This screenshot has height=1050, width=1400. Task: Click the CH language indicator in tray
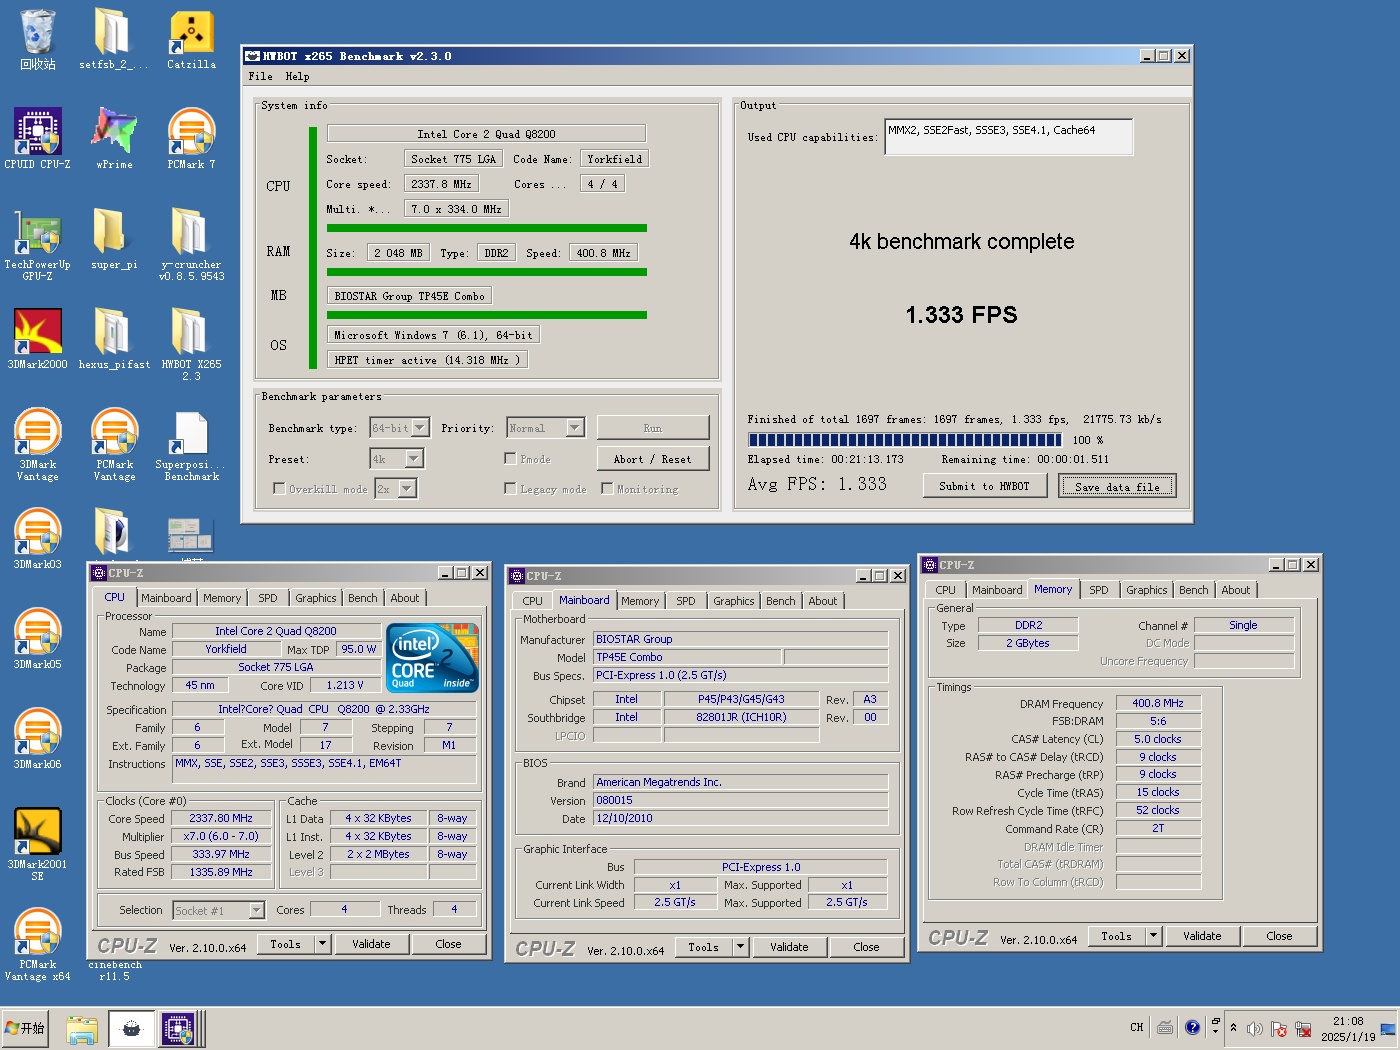tap(1136, 1028)
